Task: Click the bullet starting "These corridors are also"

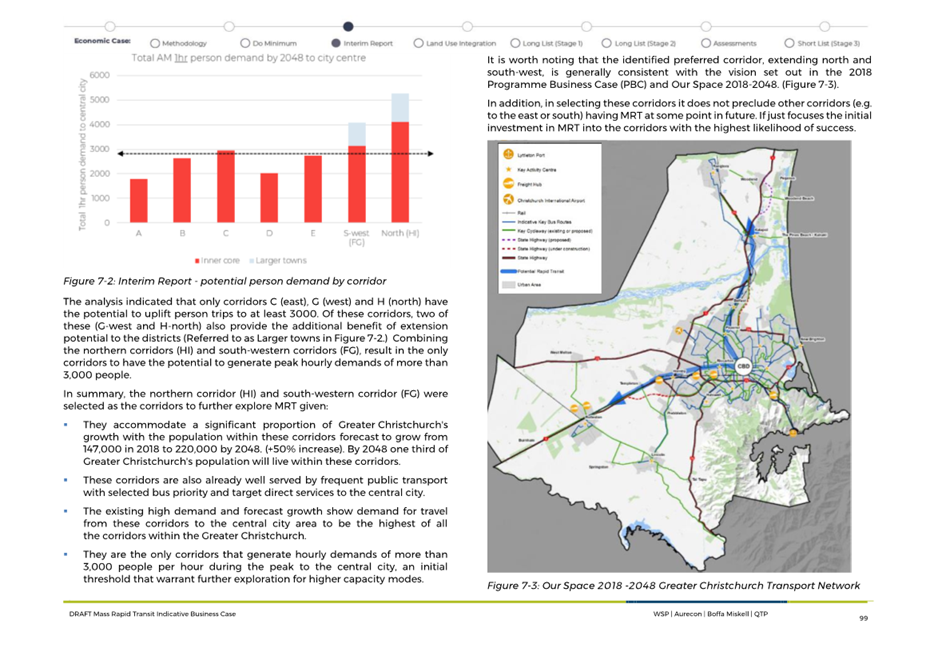Action: pyautogui.click(x=266, y=486)
